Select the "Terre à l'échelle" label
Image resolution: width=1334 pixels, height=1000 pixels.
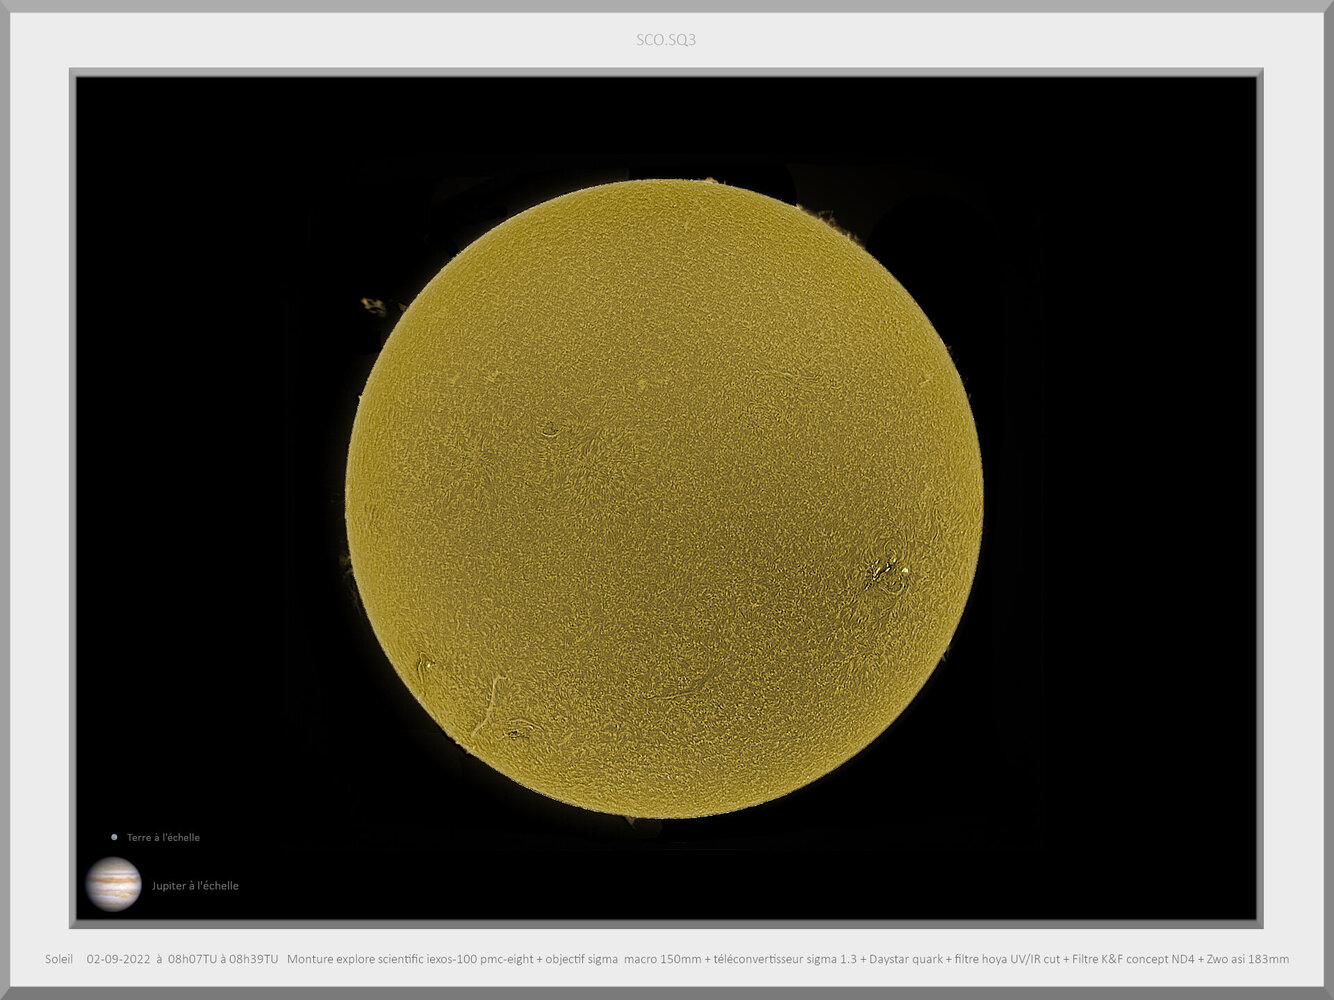[163, 838]
